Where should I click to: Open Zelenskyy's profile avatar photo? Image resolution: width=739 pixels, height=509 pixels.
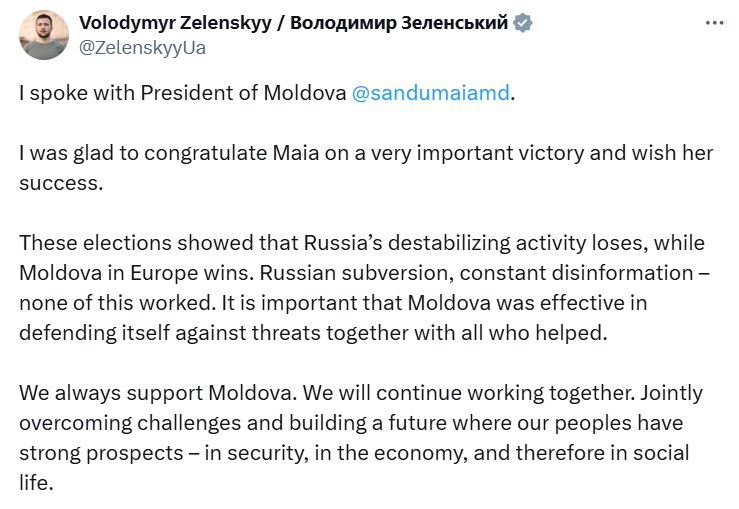pos(44,35)
